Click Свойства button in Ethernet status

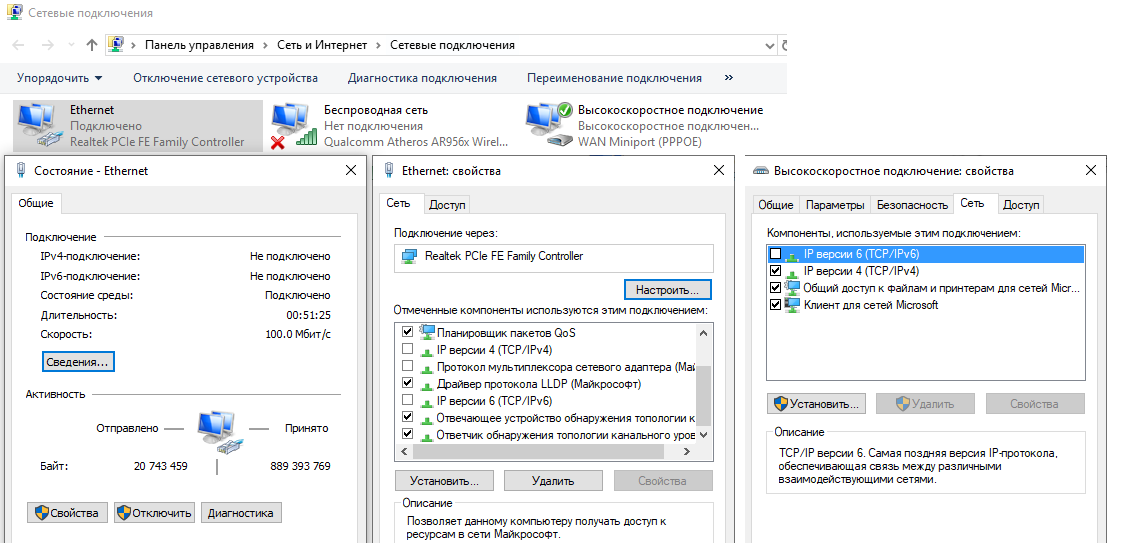click(67, 513)
